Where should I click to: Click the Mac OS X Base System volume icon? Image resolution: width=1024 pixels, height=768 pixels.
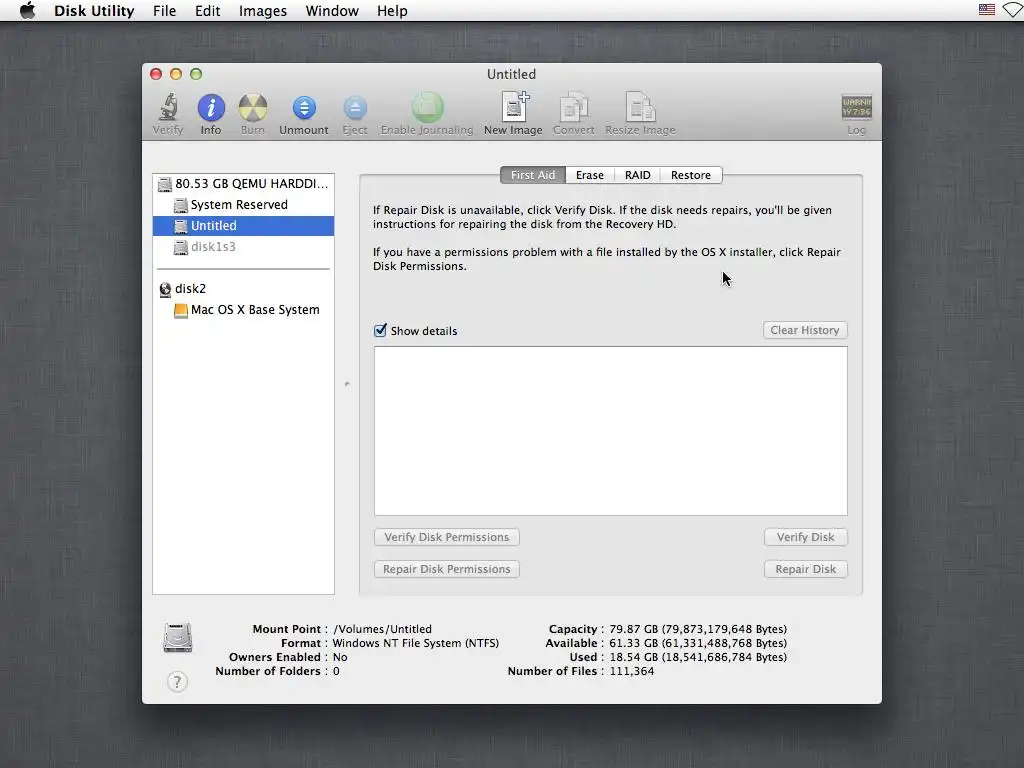tap(181, 310)
